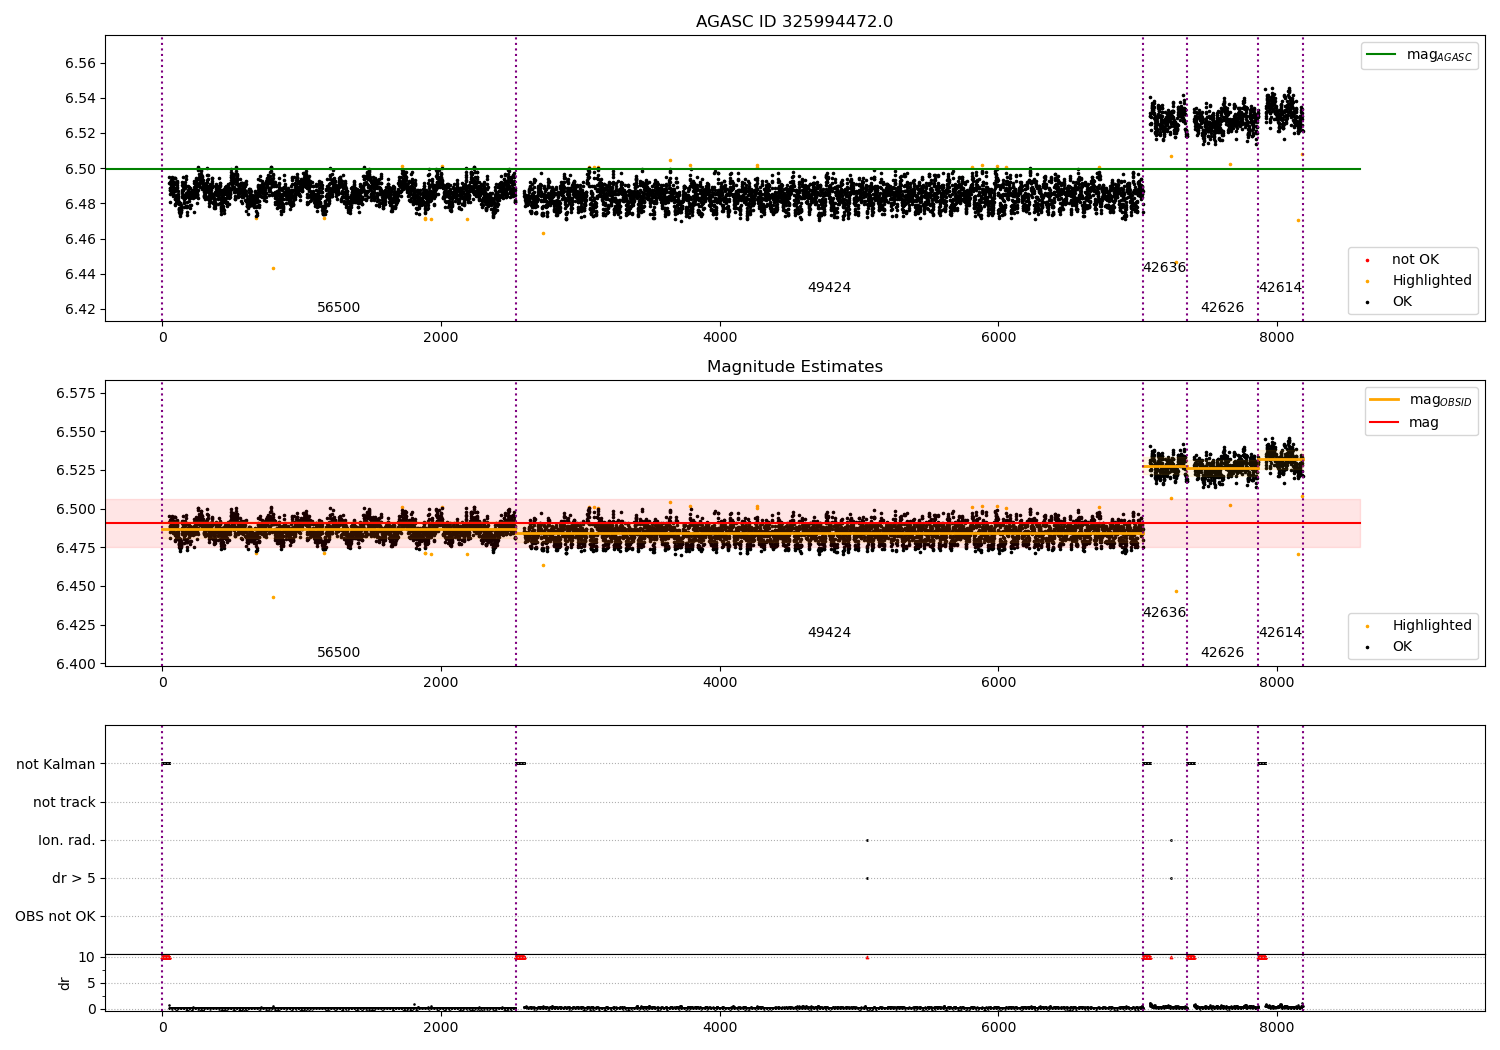Image resolution: width=1500 pixels, height=1050 pixels.
Task: Select the 49424 obsid label in top plot
Action: [829, 288]
